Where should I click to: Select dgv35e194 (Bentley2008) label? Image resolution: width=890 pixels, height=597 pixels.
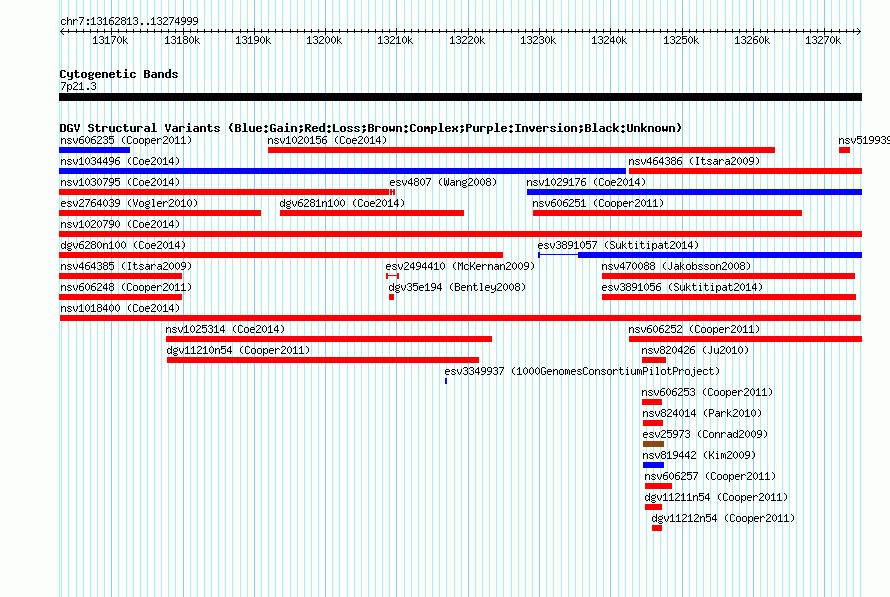tap(457, 287)
